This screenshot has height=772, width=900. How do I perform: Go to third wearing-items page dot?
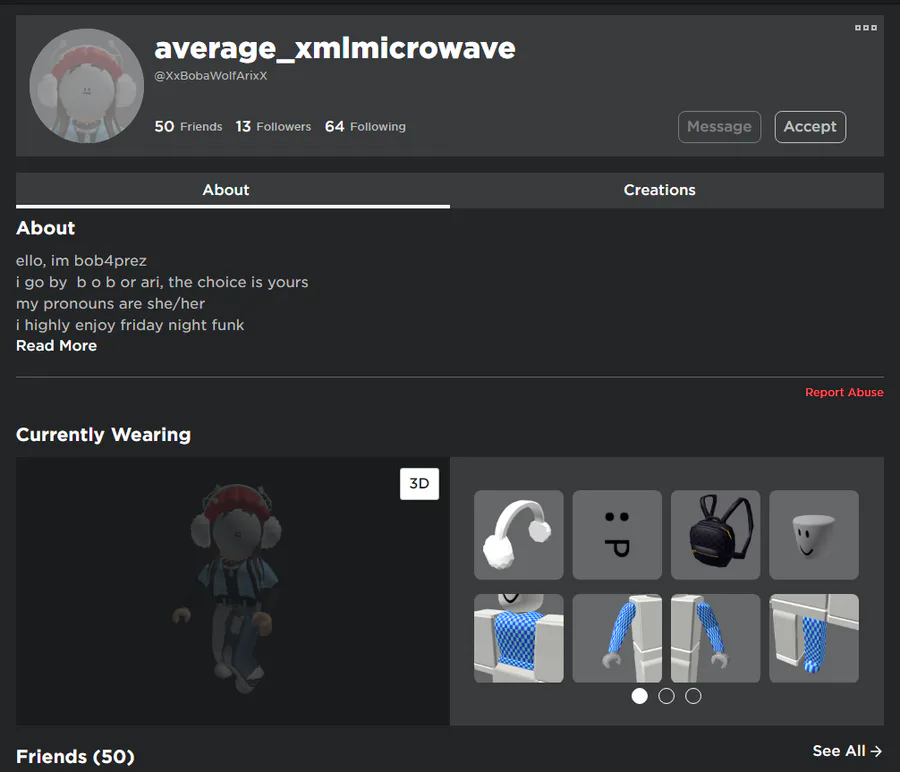(x=693, y=696)
